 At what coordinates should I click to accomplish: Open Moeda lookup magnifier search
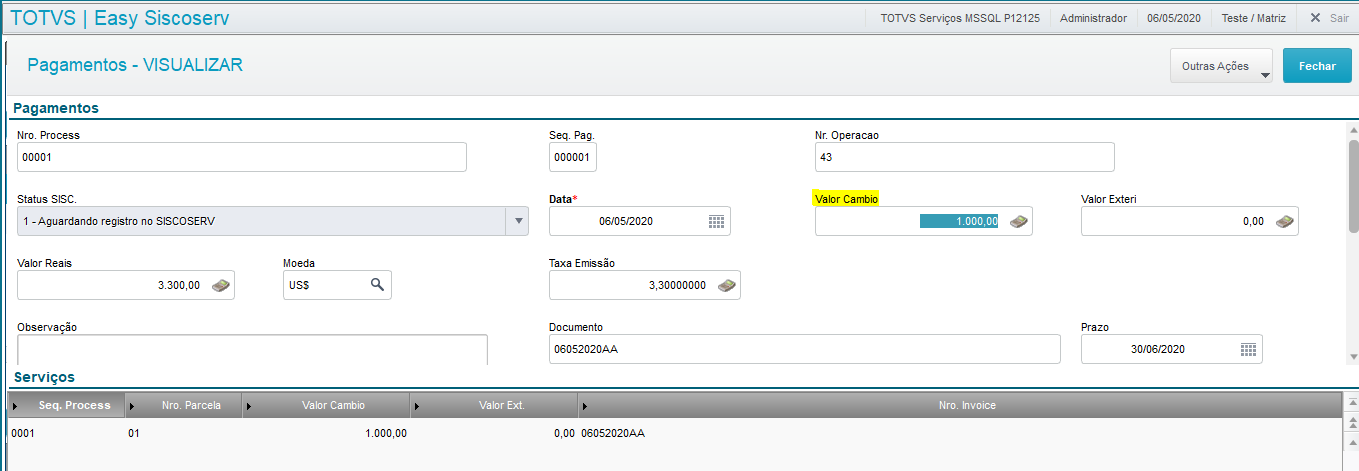[377, 285]
